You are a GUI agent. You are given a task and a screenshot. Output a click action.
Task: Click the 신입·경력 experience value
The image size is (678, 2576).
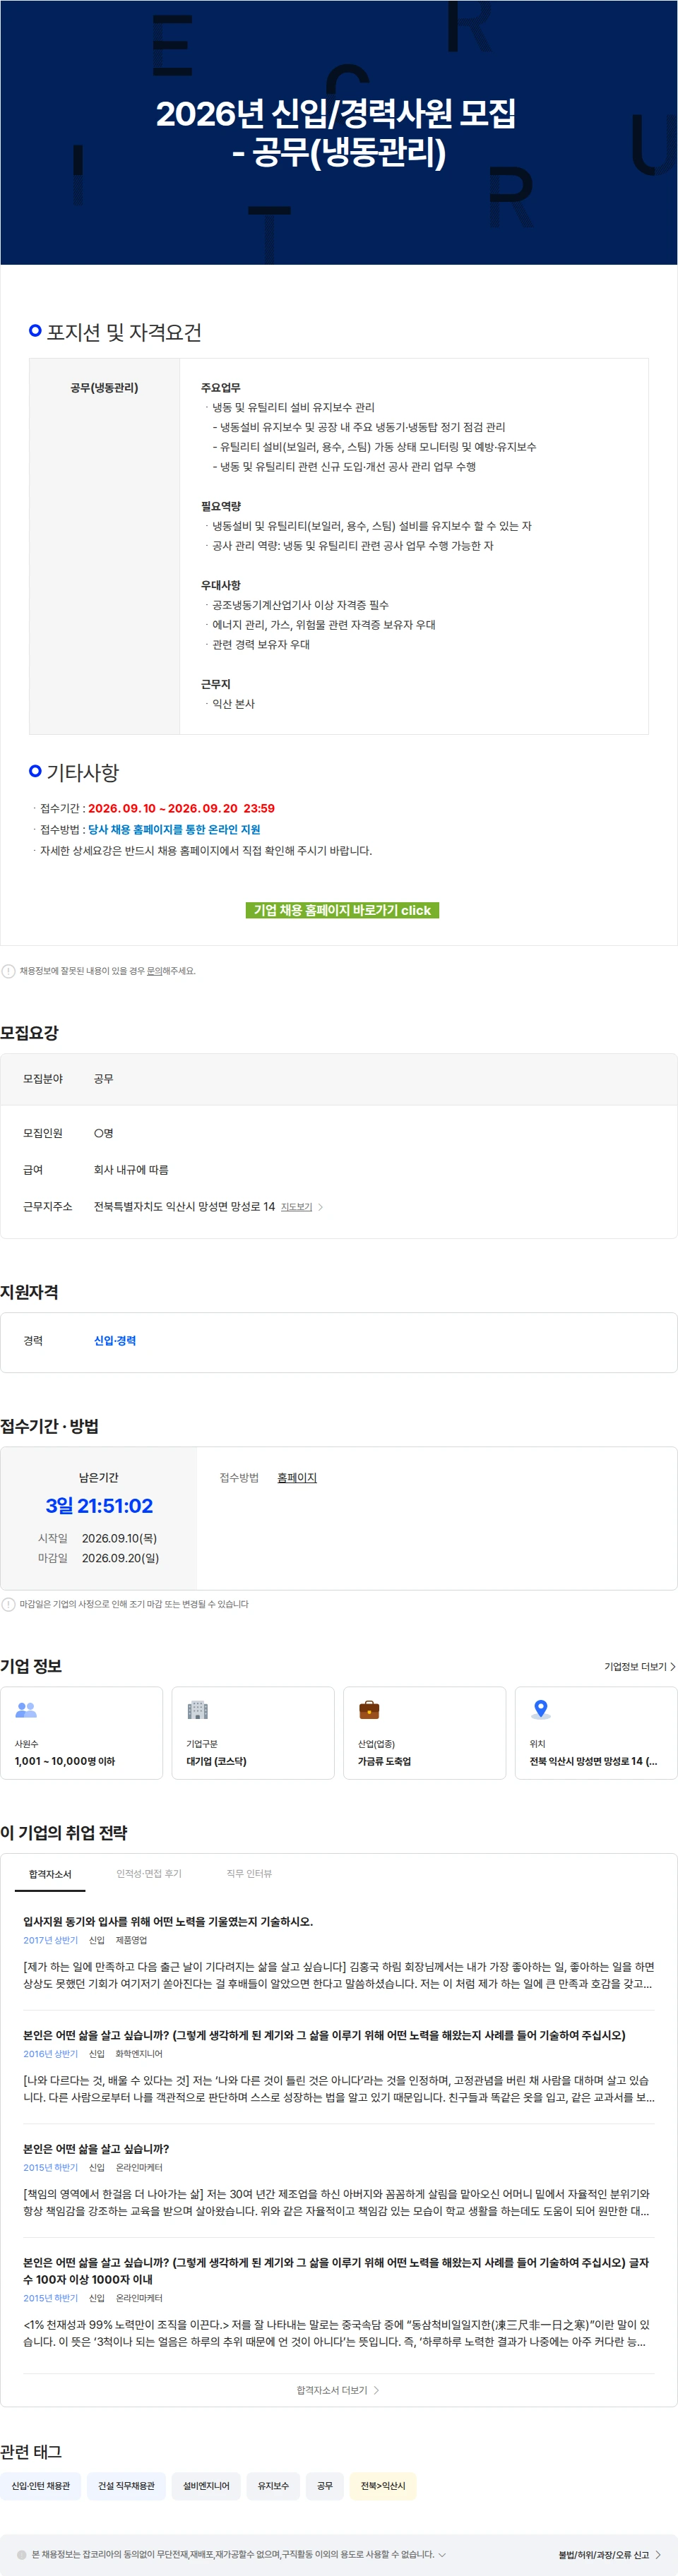point(115,1340)
